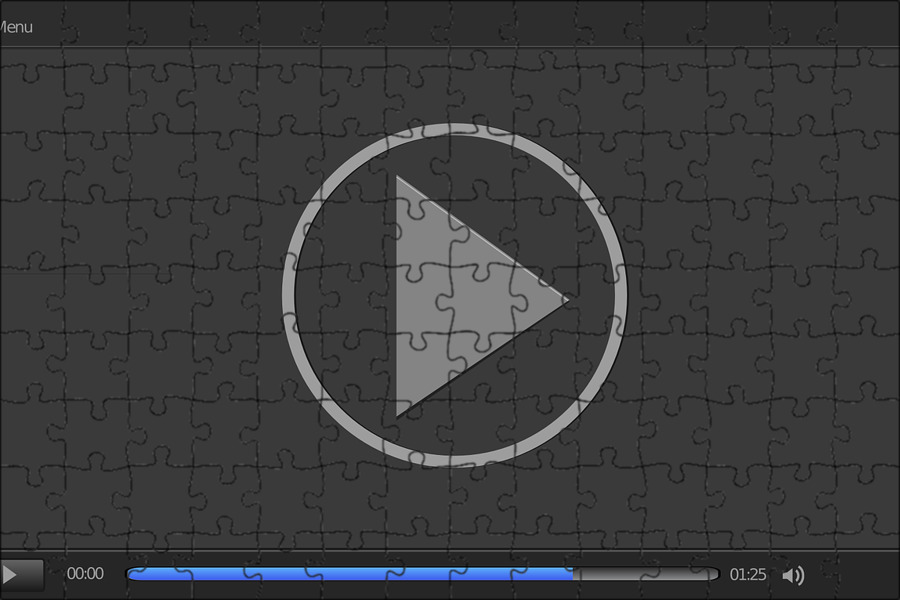Viewport: 900px width, 600px height.
Task: Click the 00:00 elapsed time label
Action: click(85, 574)
